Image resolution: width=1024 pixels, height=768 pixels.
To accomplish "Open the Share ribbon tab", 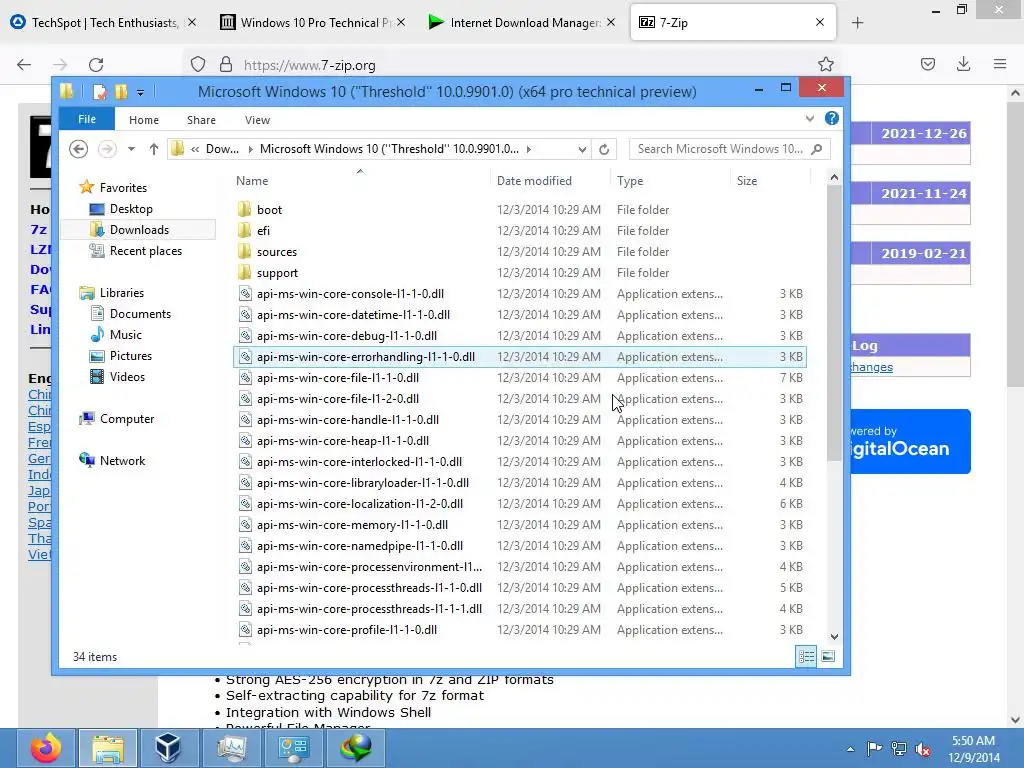I will [x=201, y=120].
